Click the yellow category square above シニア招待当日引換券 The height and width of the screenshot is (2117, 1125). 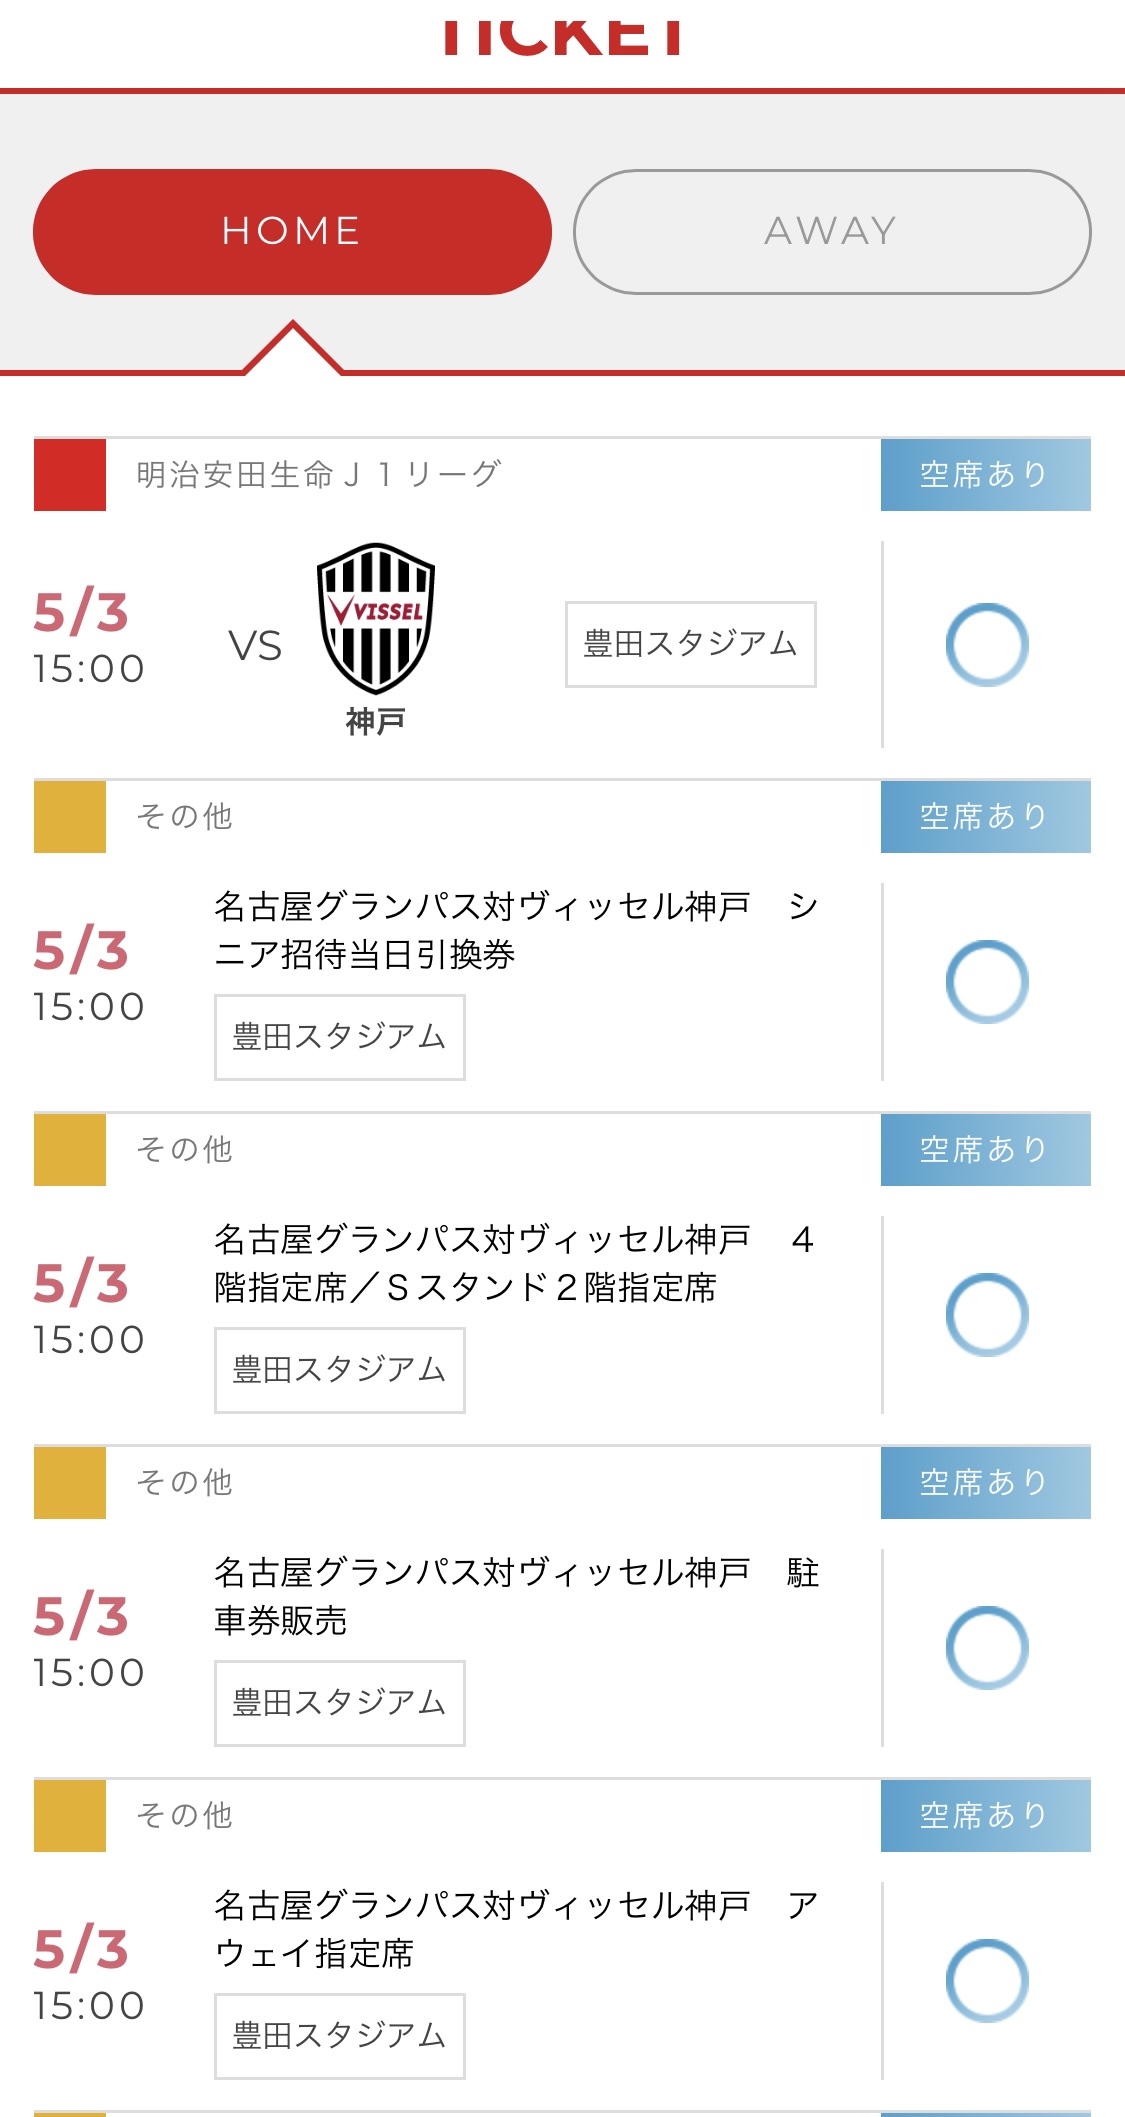tap(70, 817)
